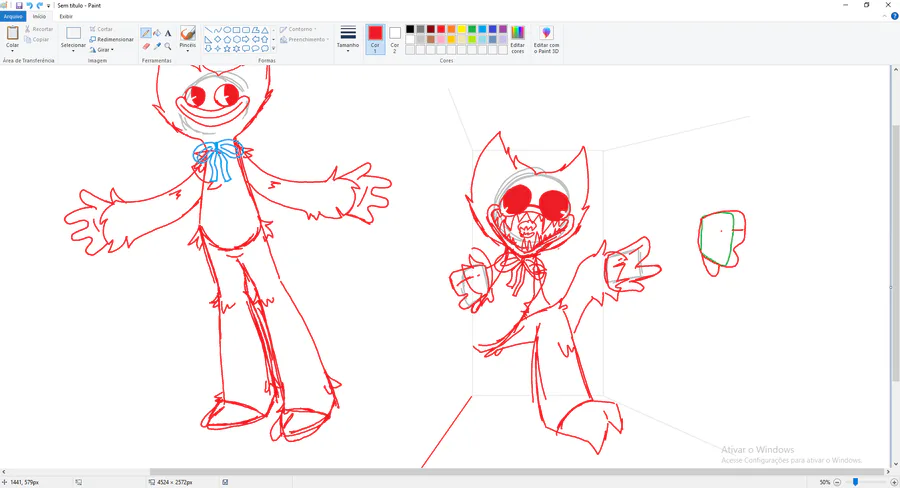Screen dimensions: 900x488
Task: Click the zoom slider handle
Action: tap(855, 482)
